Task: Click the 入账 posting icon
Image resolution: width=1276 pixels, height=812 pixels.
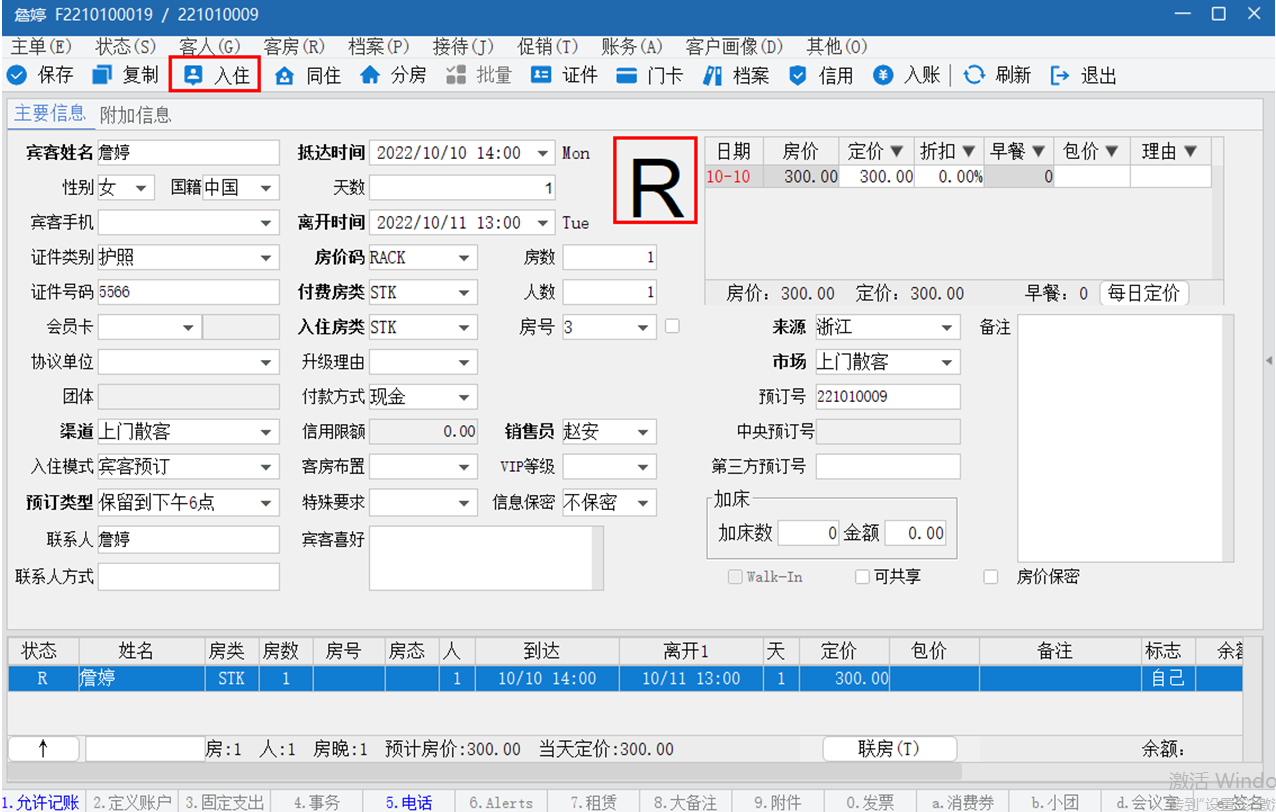Action: [x=882, y=76]
